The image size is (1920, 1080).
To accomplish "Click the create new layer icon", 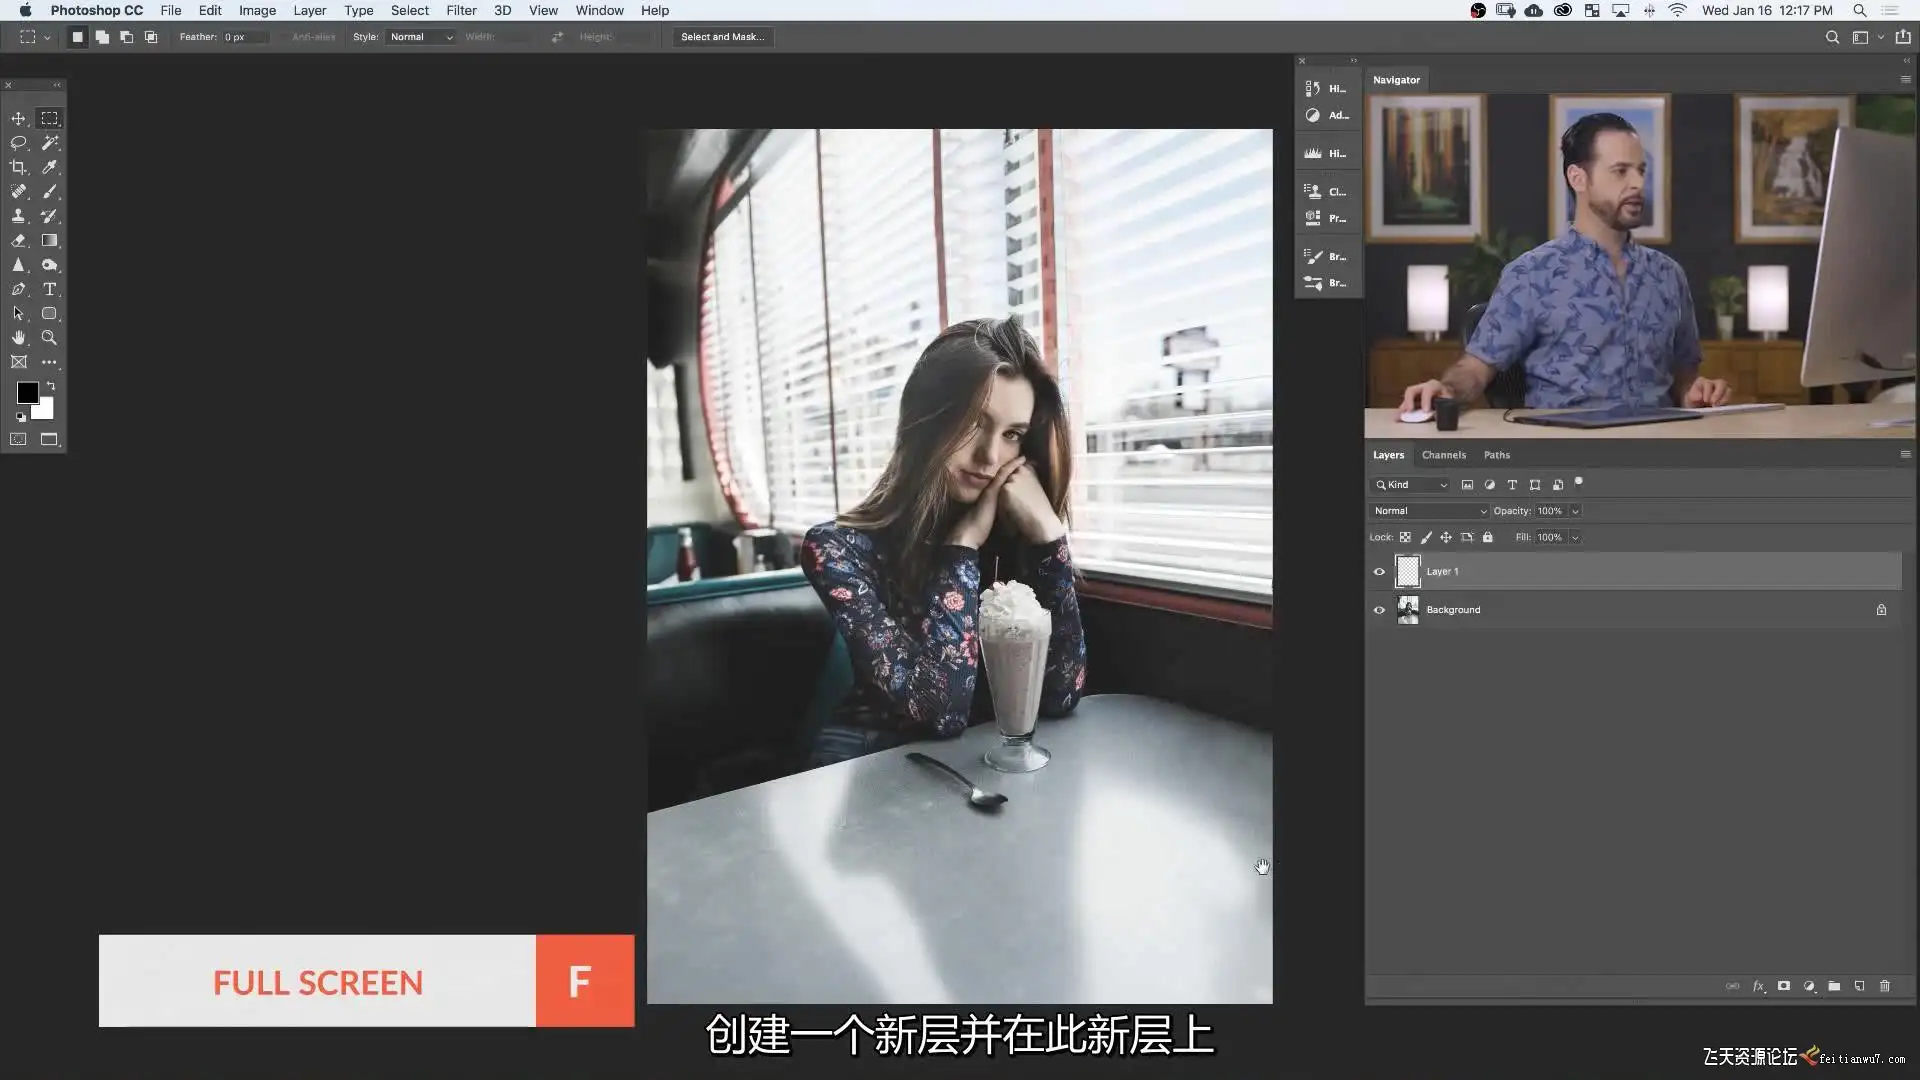I will (1859, 986).
